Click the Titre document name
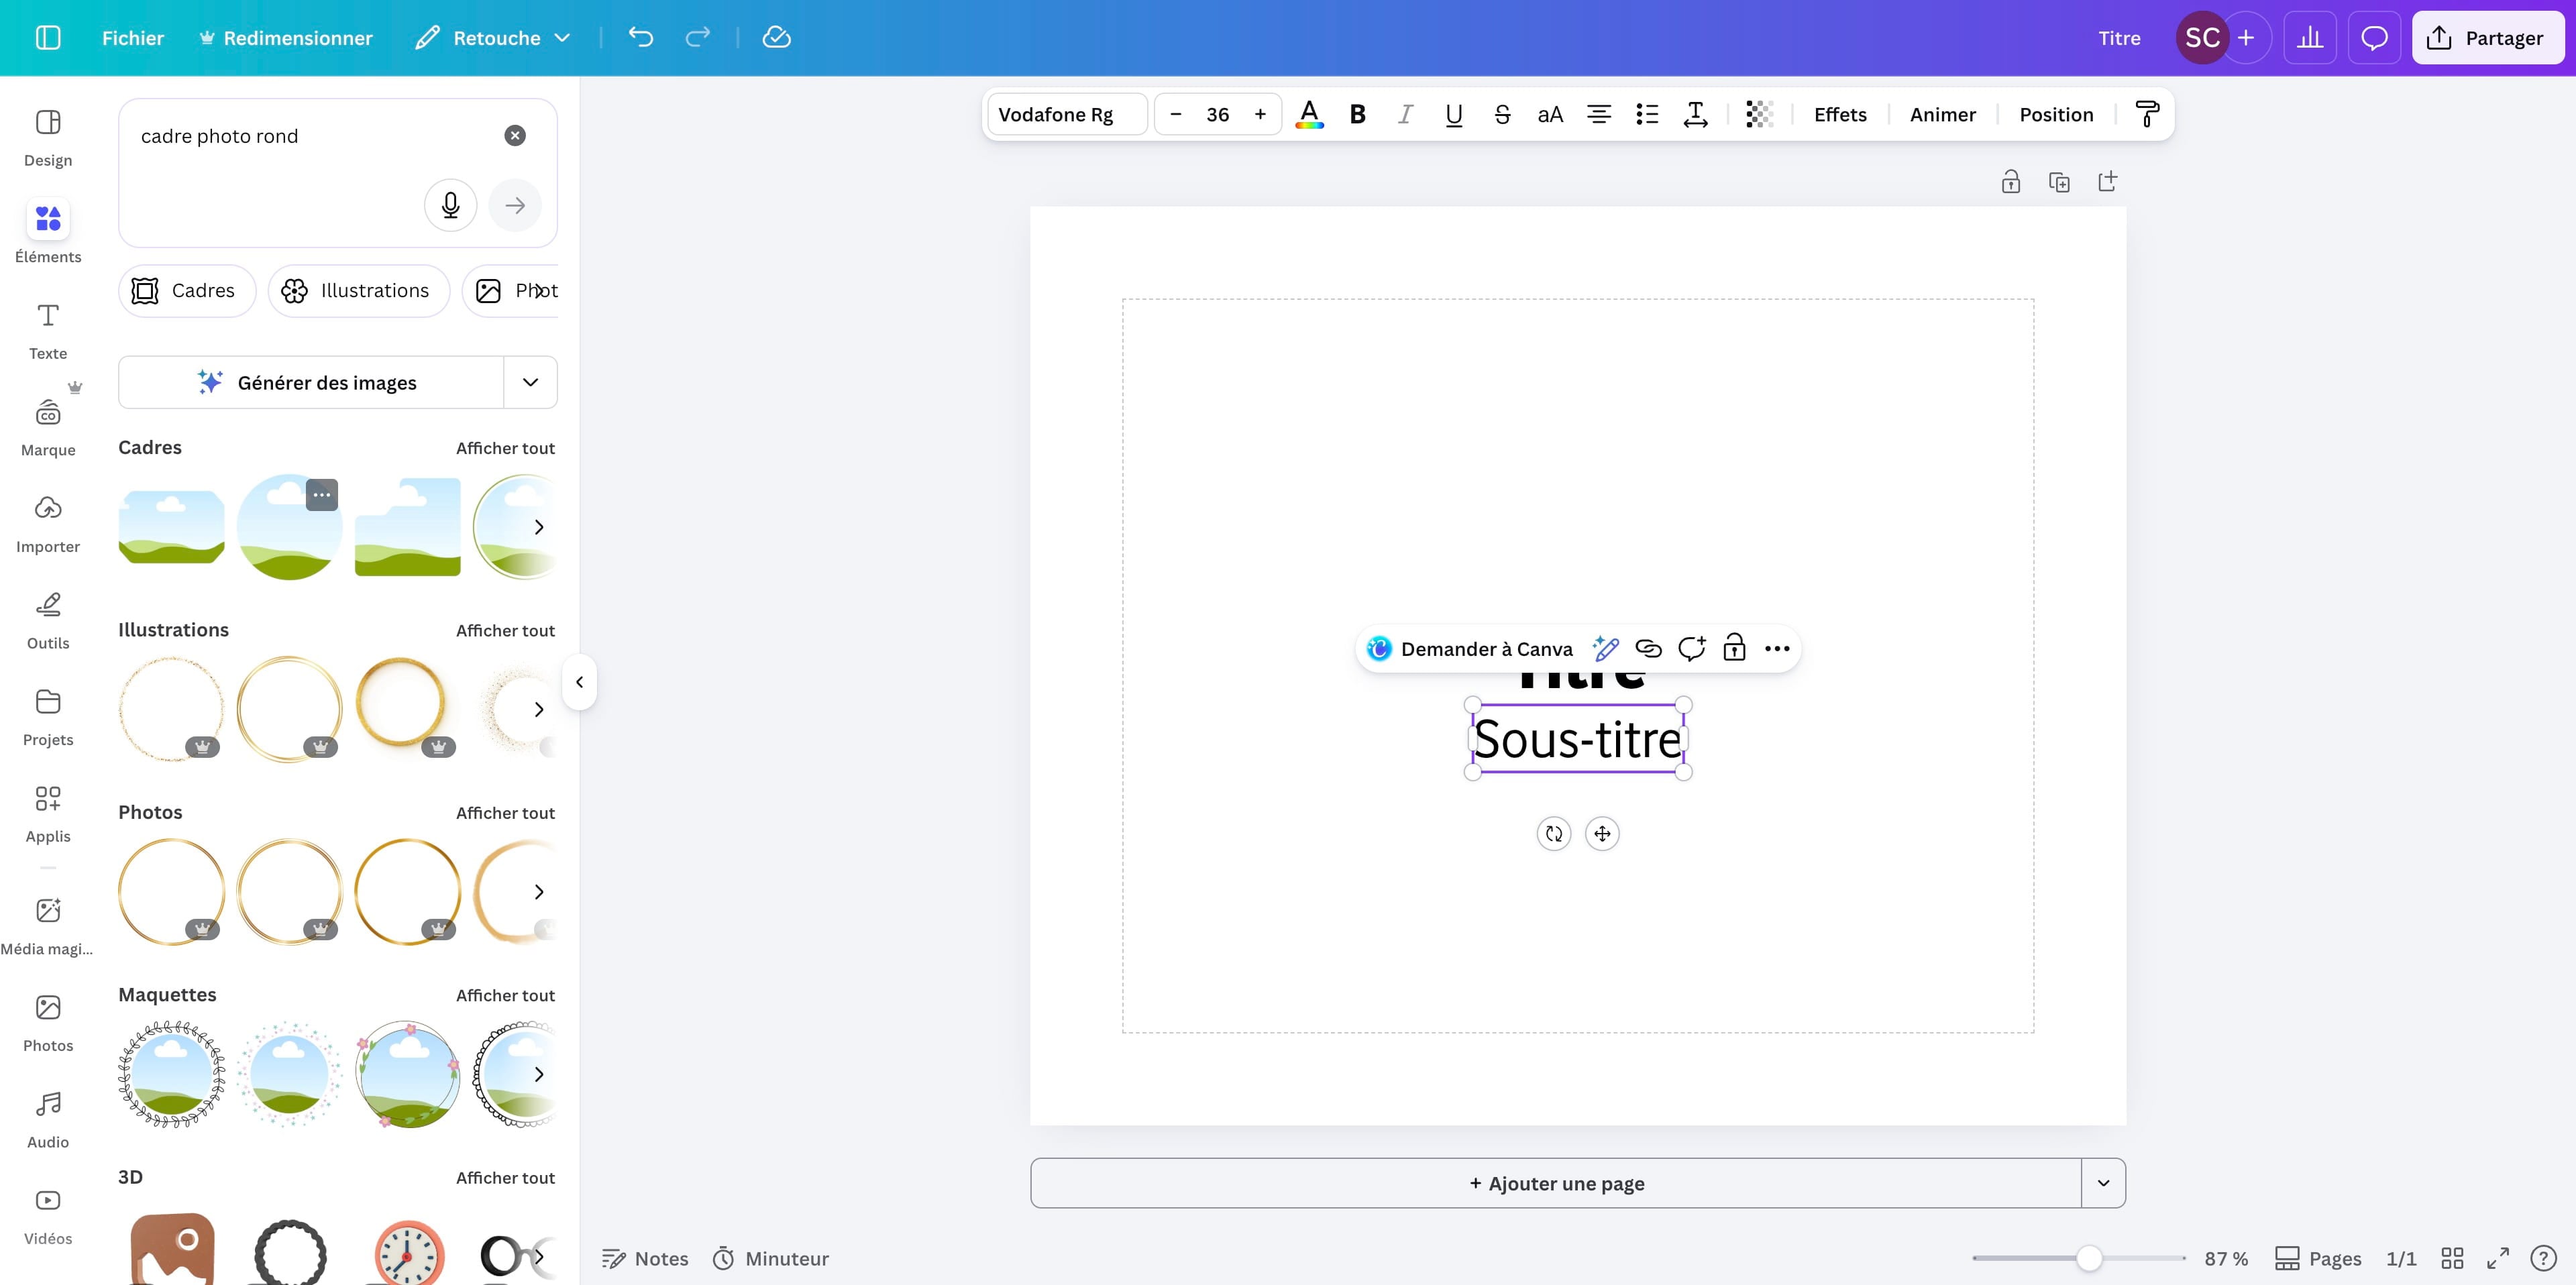The height and width of the screenshot is (1285, 2576). (2119, 38)
